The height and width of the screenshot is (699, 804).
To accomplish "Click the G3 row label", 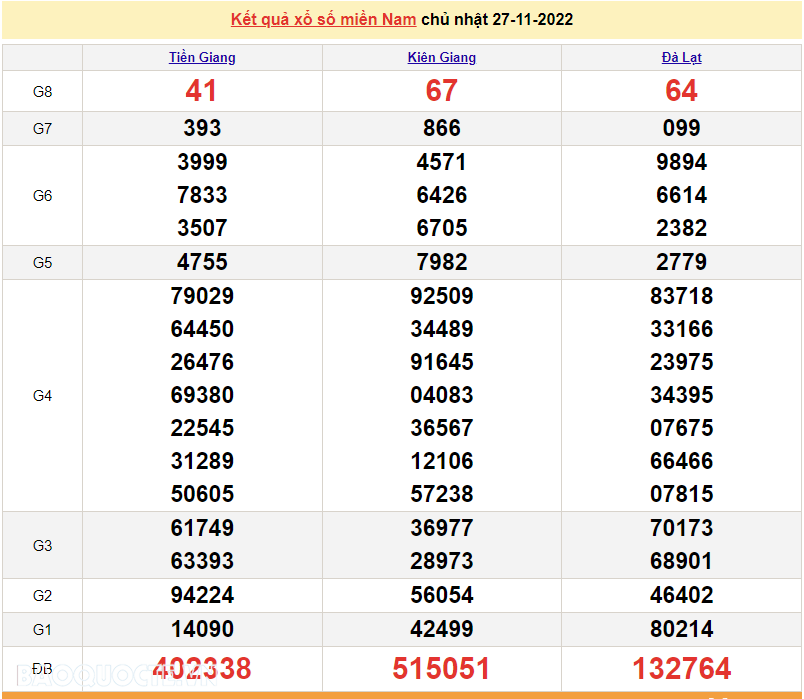I will [x=42, y=546].
